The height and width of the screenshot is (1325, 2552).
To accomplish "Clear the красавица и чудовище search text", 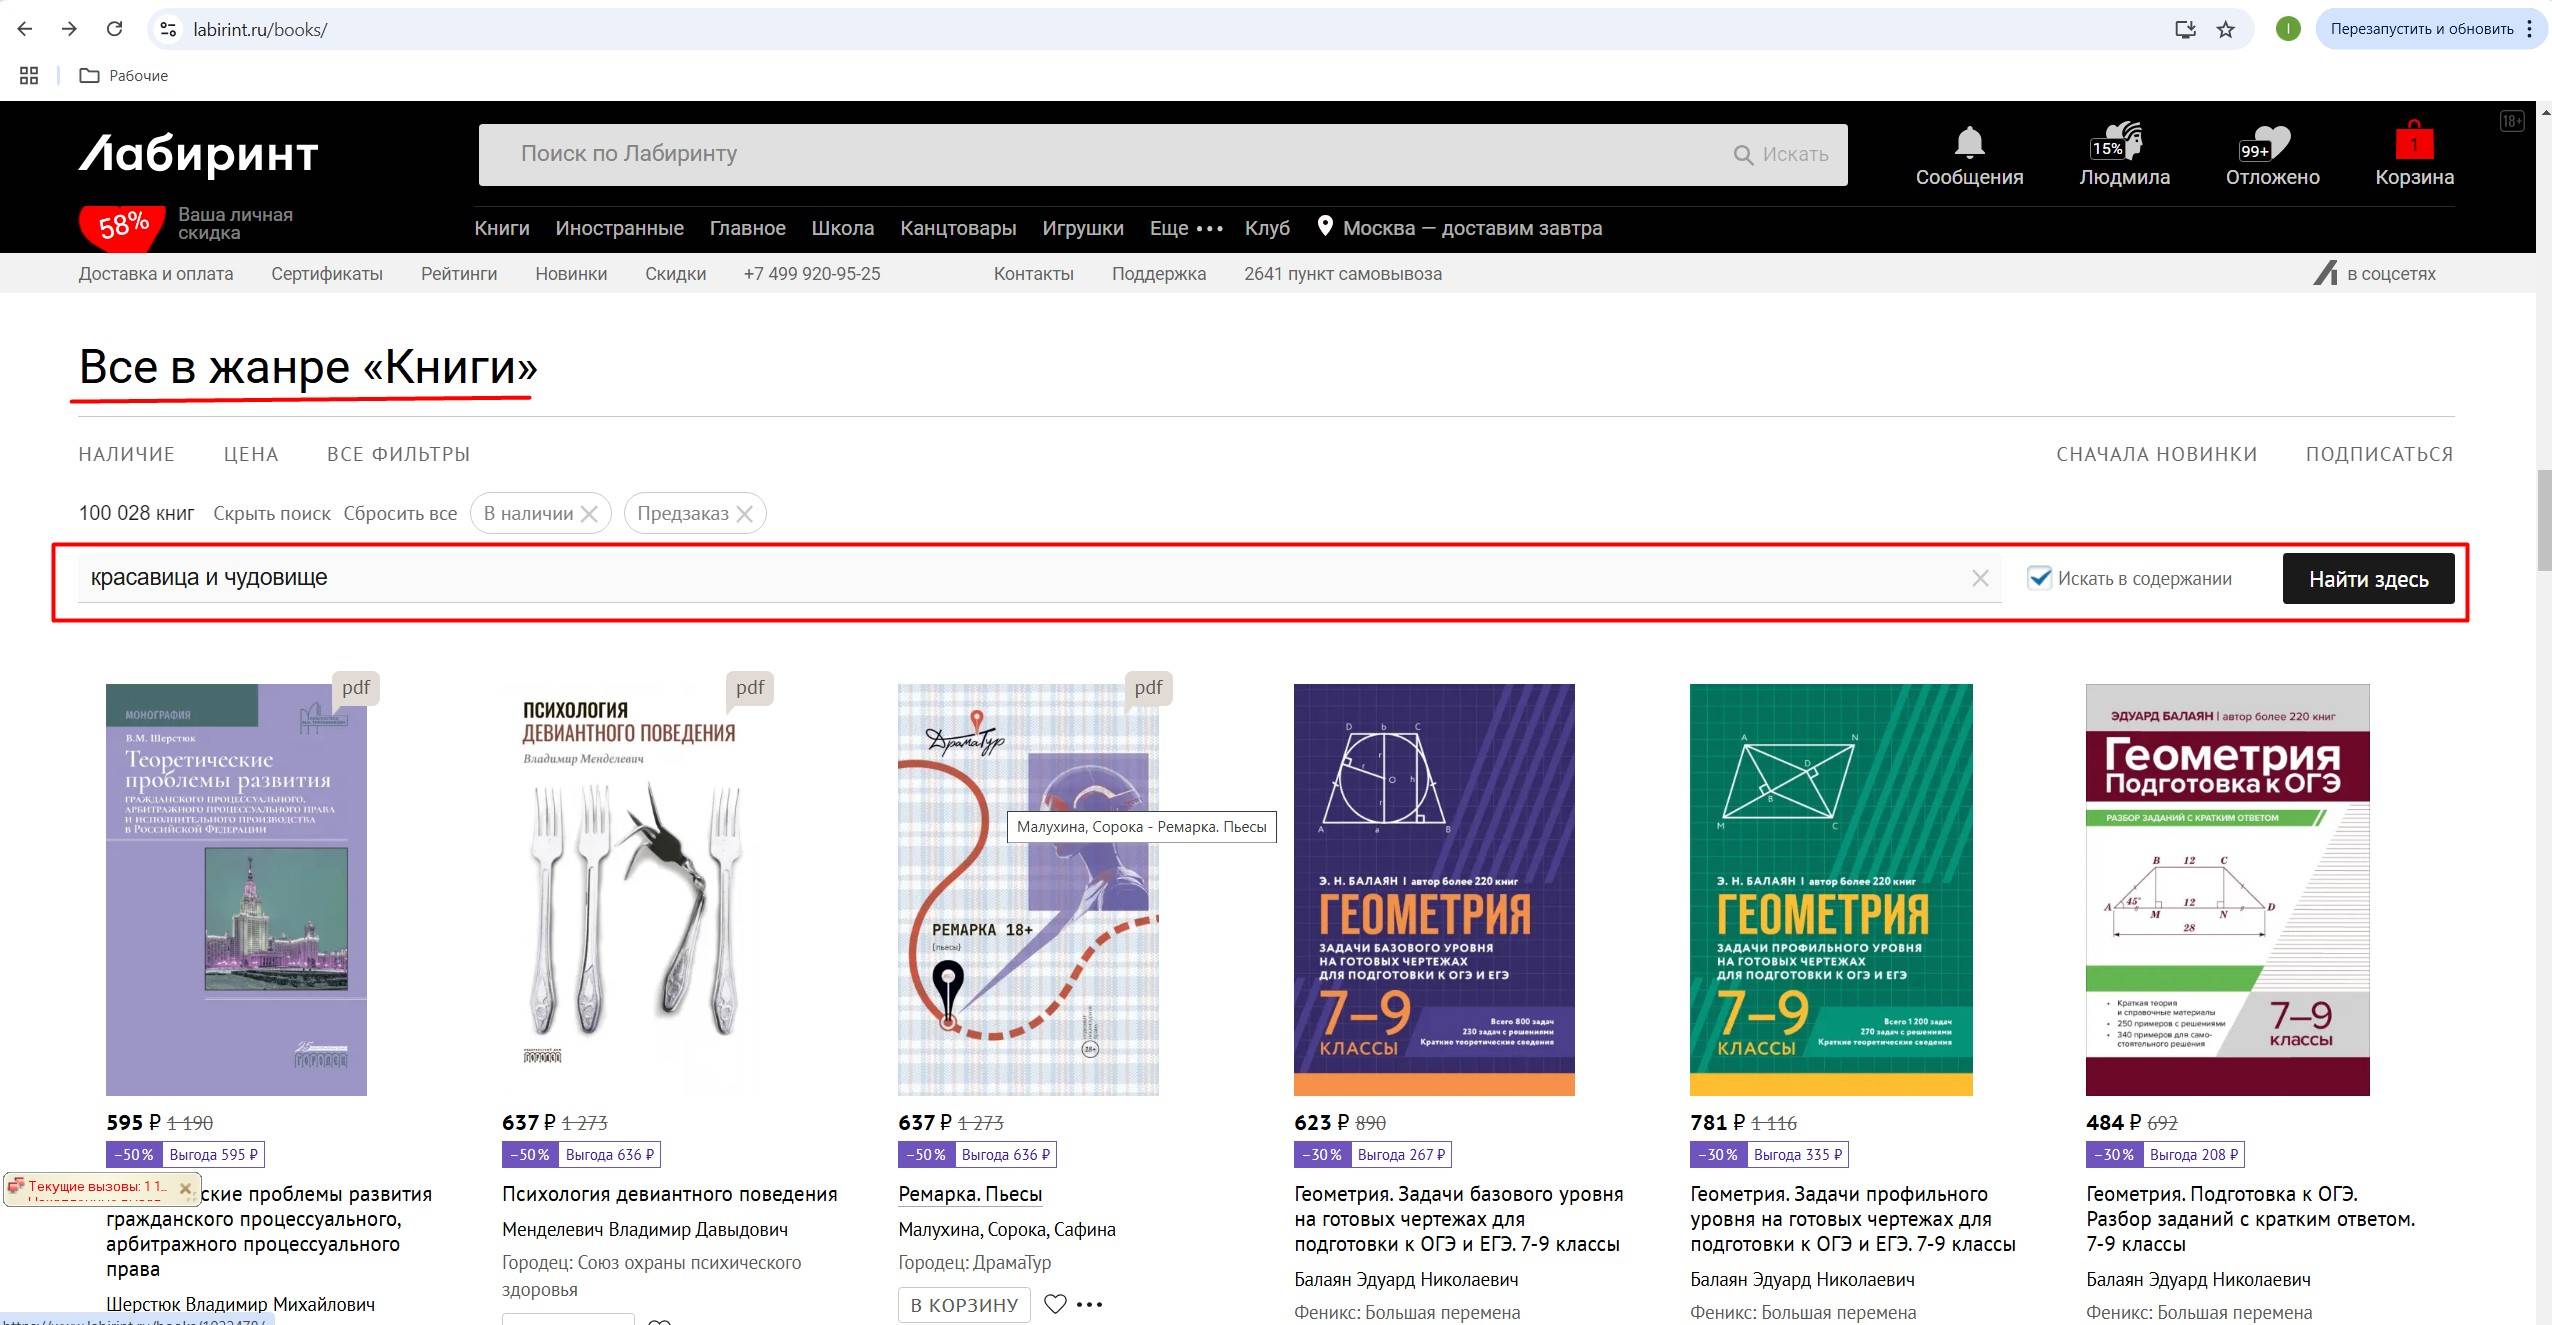I will coord(1980,579).
